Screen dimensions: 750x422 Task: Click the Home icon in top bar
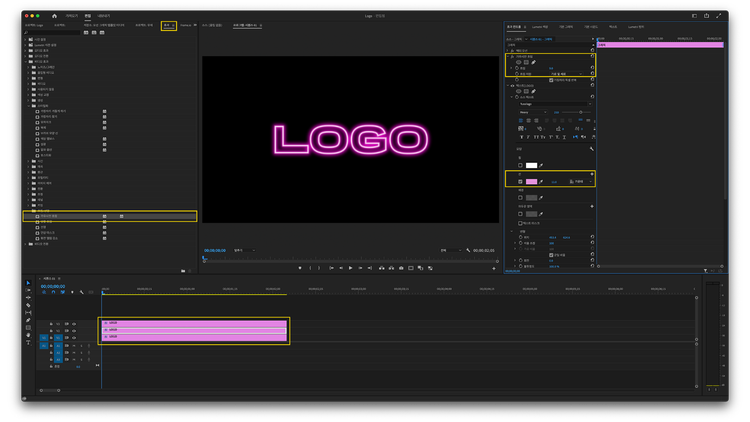point(54,16)
